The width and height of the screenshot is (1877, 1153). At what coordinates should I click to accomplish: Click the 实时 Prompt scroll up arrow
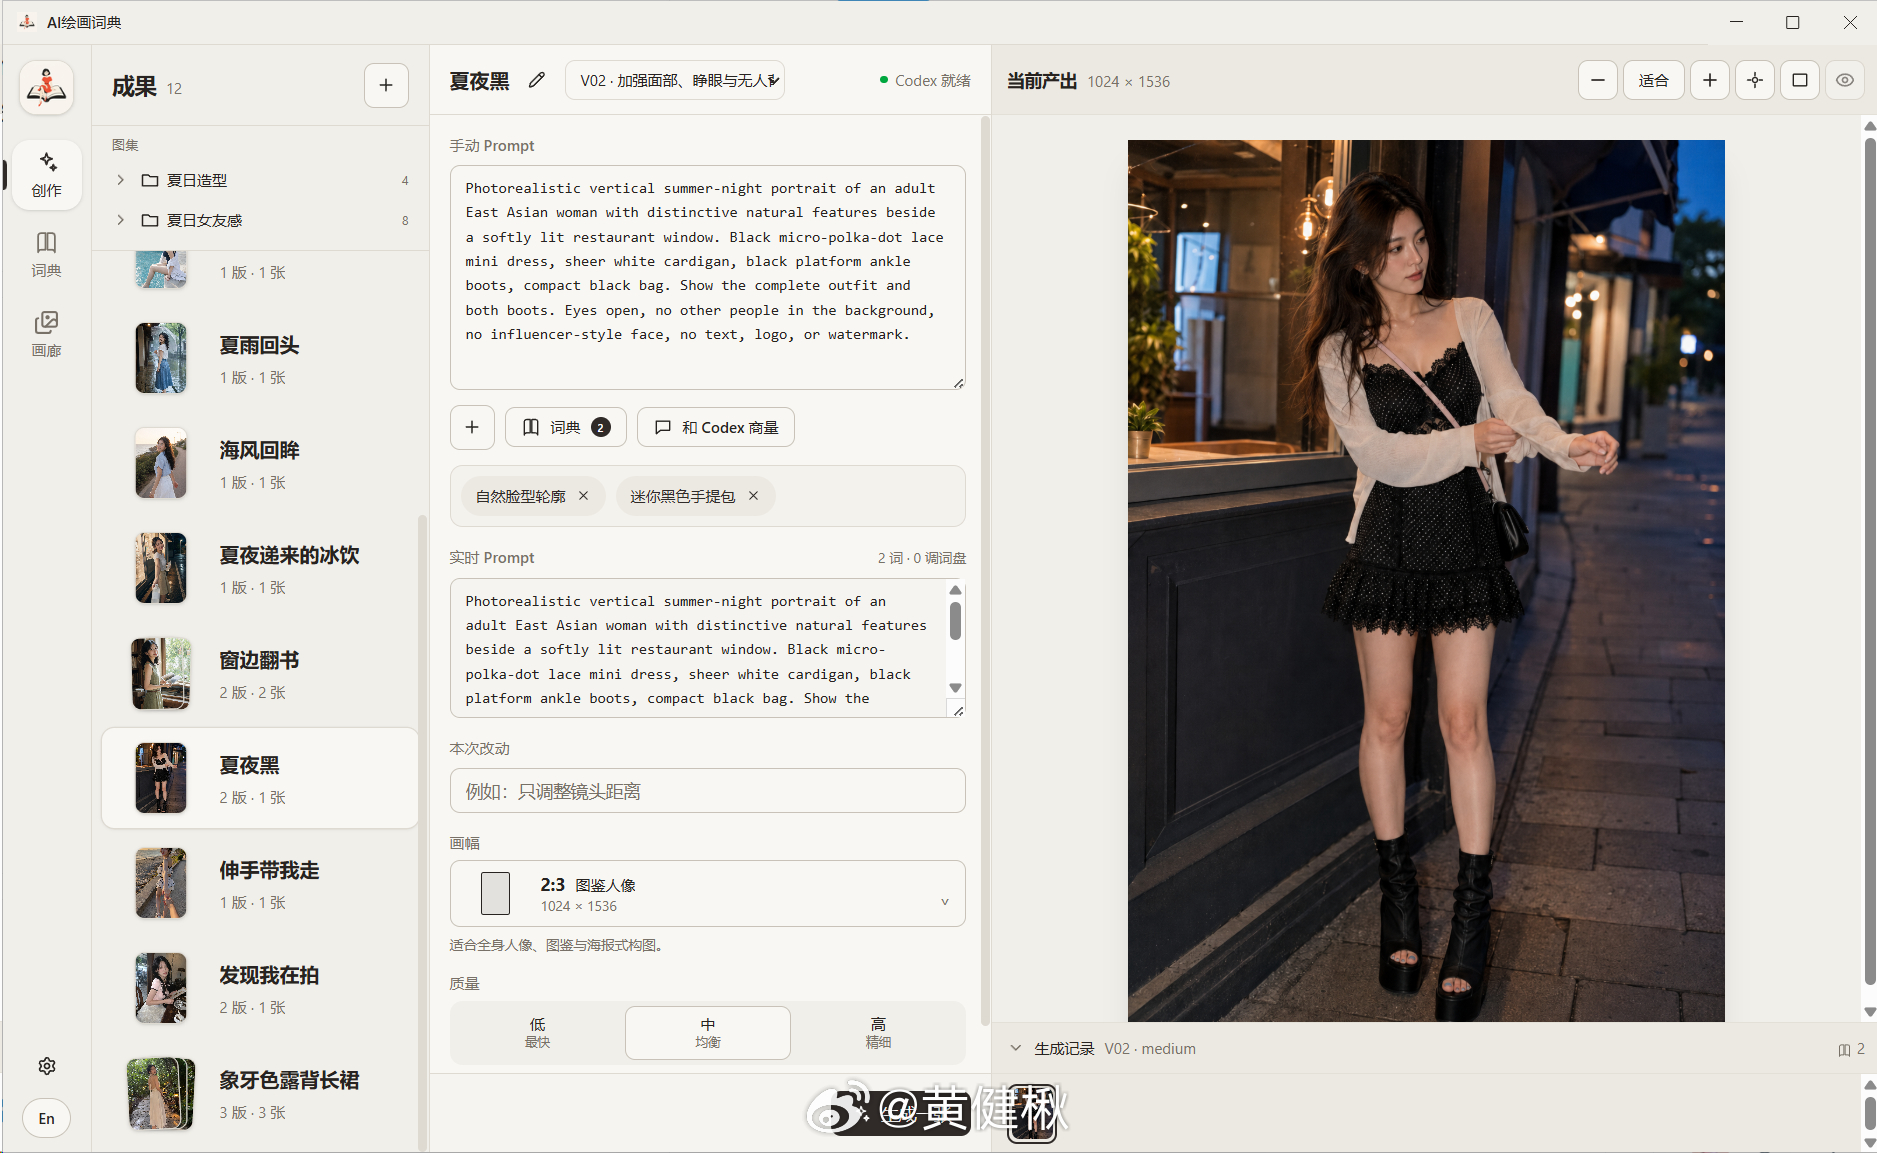[956, 590]
